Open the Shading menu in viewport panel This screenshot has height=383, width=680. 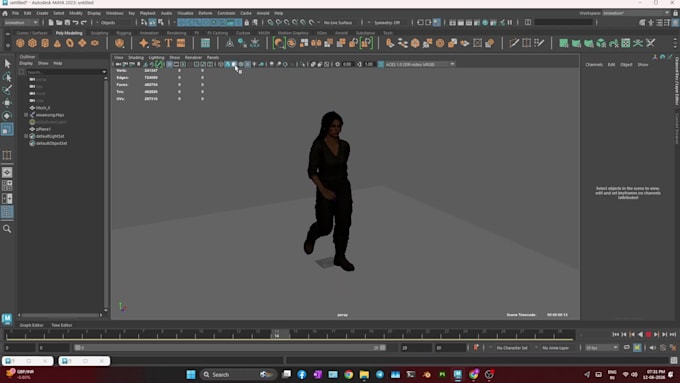pos(136,58)
